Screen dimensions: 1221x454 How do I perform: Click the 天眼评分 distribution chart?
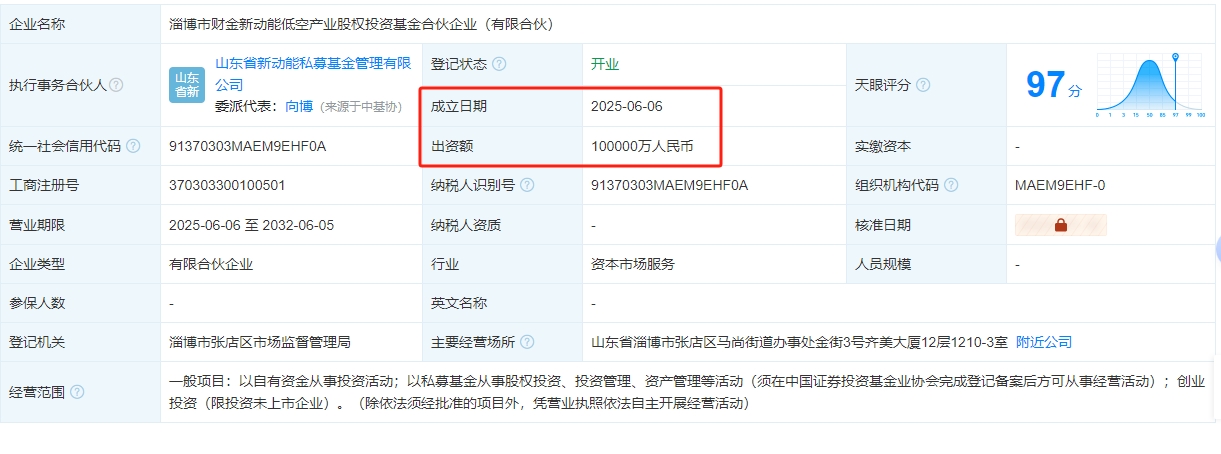pos(1151,84)
